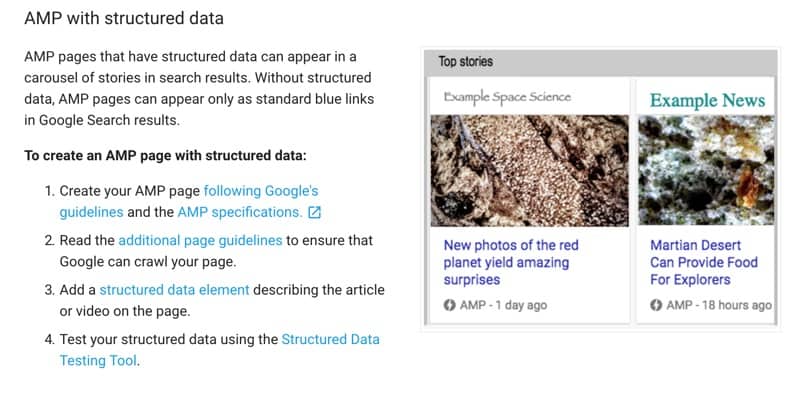The width and height of the screenshot is (800, 393).
Task: Click the 'Top stories' carousel header
Action: coord(601,62)
